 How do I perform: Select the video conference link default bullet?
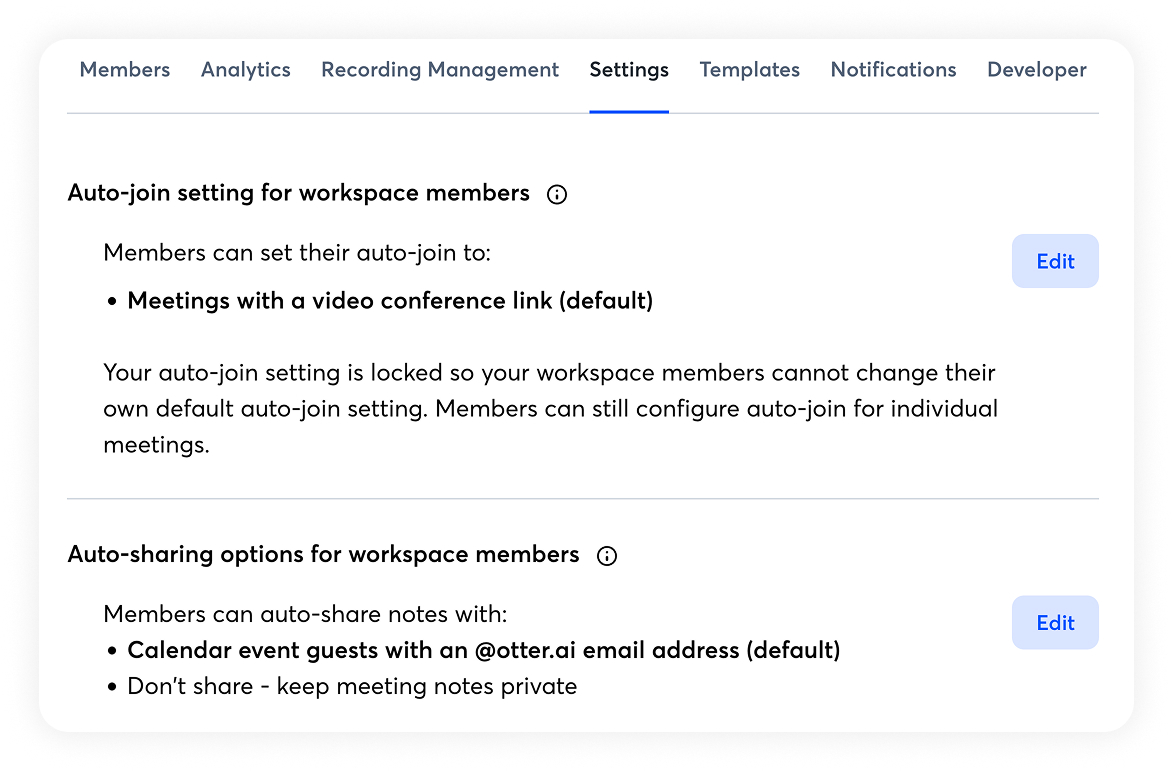390,301
